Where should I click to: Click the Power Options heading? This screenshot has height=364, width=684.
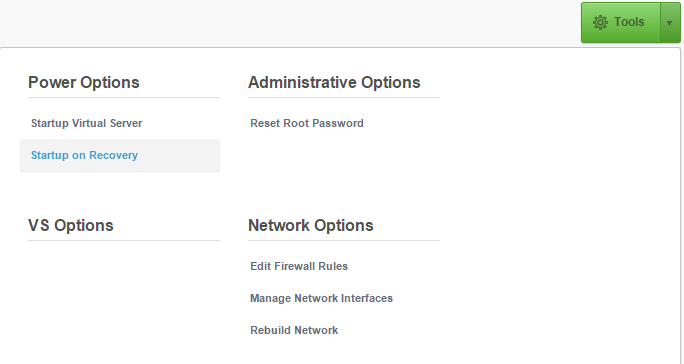[x=84, y=82]
